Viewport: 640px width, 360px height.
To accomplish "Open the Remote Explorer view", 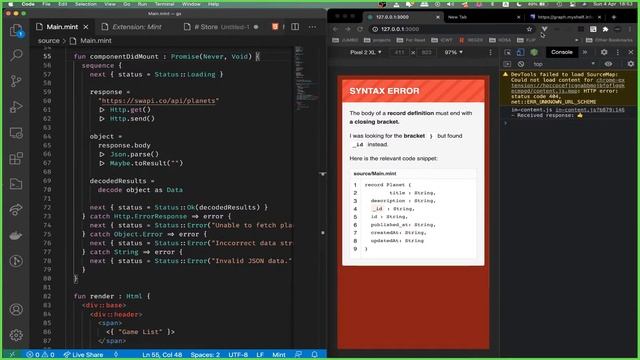I will (16, 133).
